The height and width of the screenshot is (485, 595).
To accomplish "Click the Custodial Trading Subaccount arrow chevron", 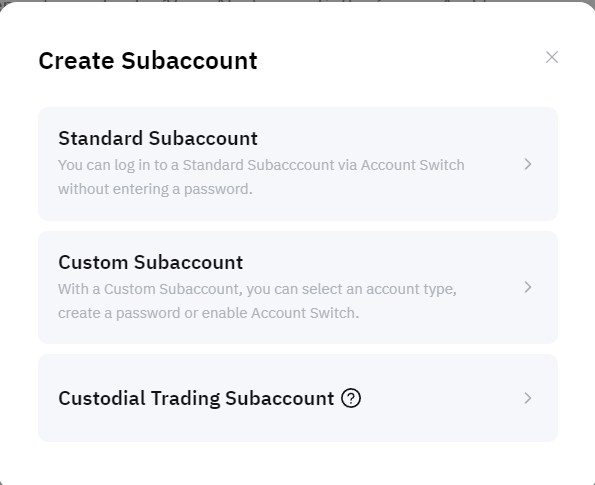I will [528, 398].
